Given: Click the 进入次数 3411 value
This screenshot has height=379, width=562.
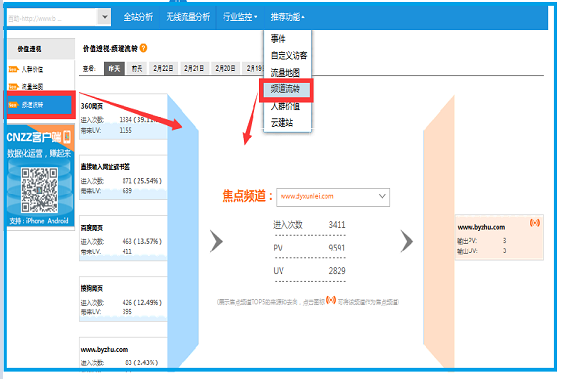Looking at the screenshot, I should 337,225.
